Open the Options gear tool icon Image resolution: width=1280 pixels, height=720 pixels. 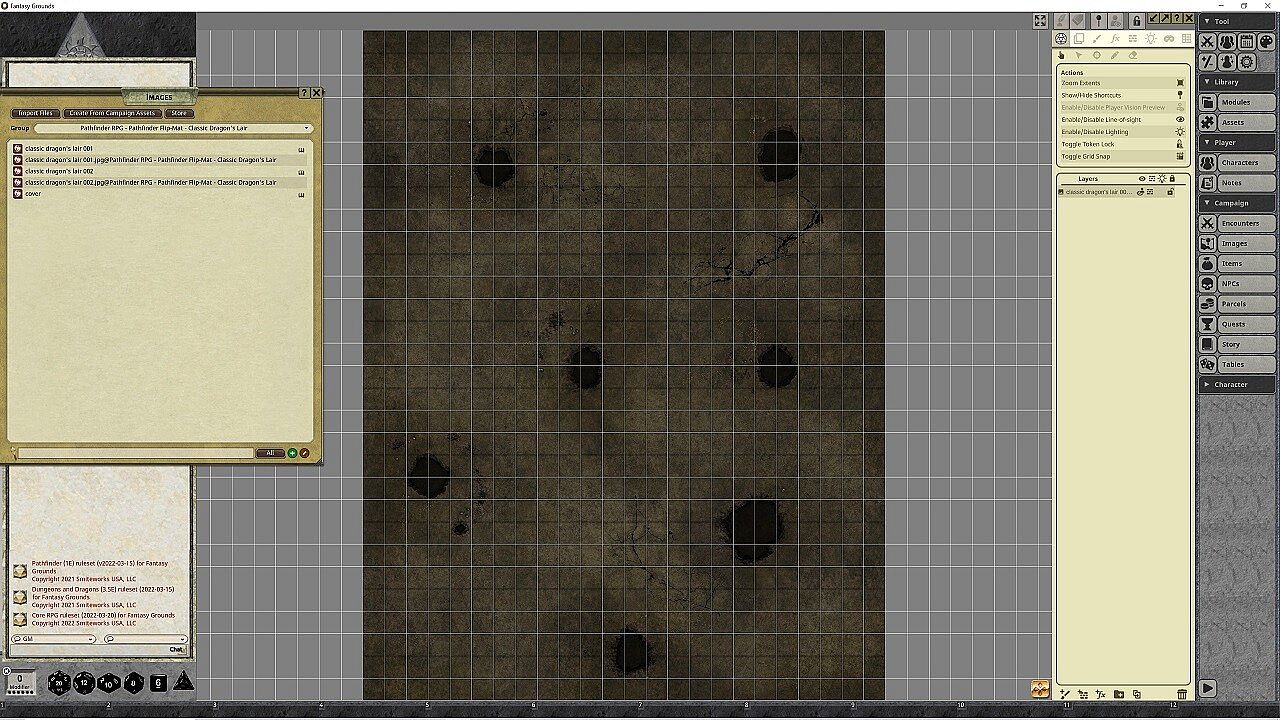[x=1246, y=62]
